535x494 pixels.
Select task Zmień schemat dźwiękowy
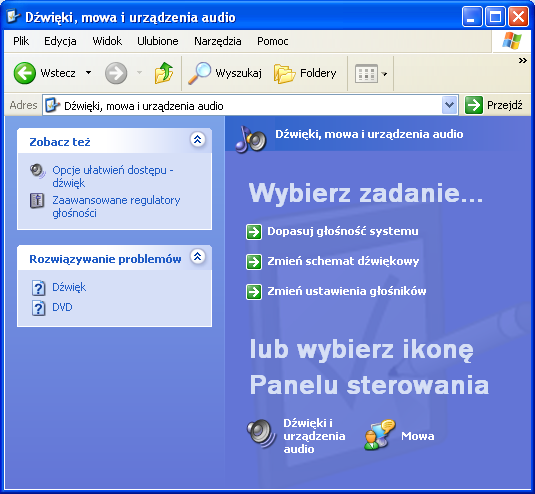click(343, 261)
